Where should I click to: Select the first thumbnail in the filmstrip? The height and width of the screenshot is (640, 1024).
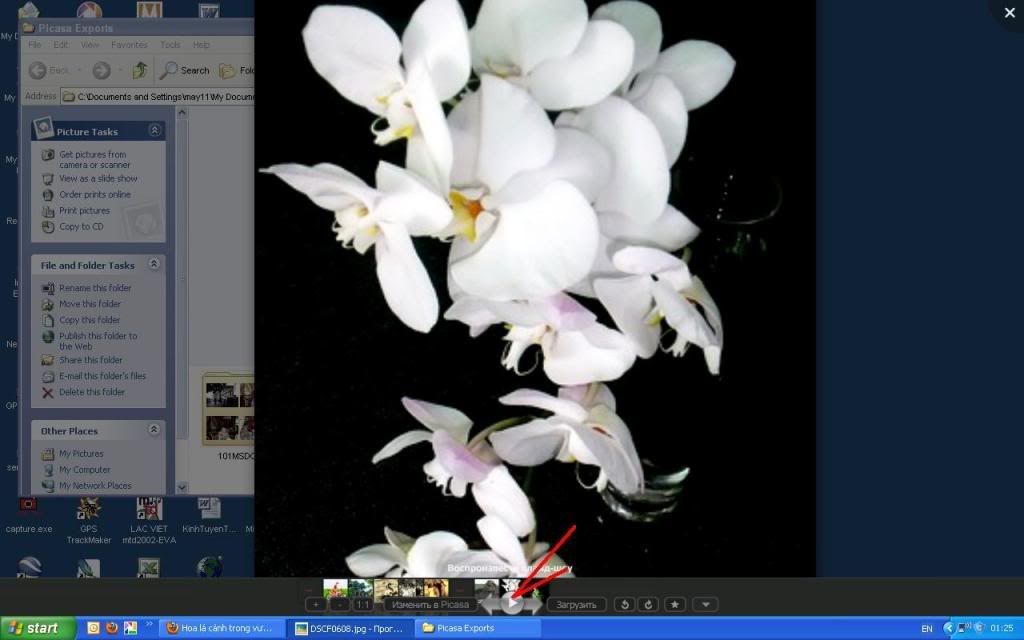coord(335,589)
